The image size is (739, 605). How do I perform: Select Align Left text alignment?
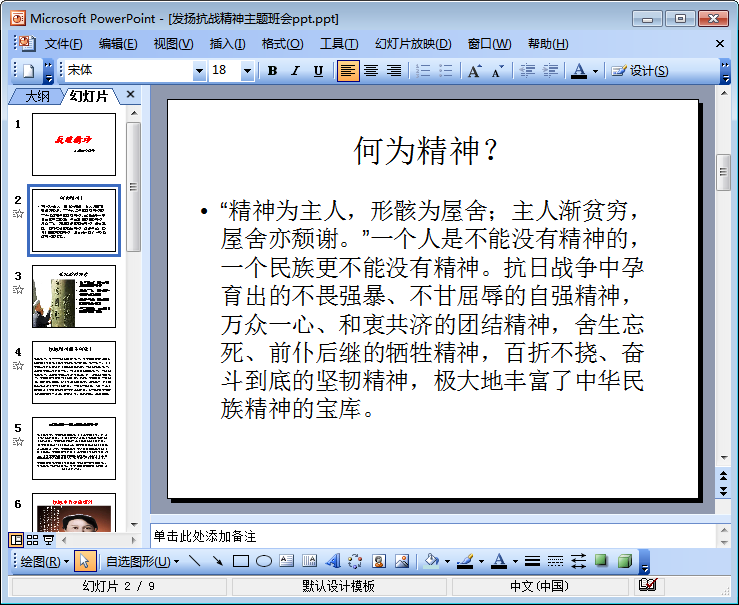(x=348, y=71)
